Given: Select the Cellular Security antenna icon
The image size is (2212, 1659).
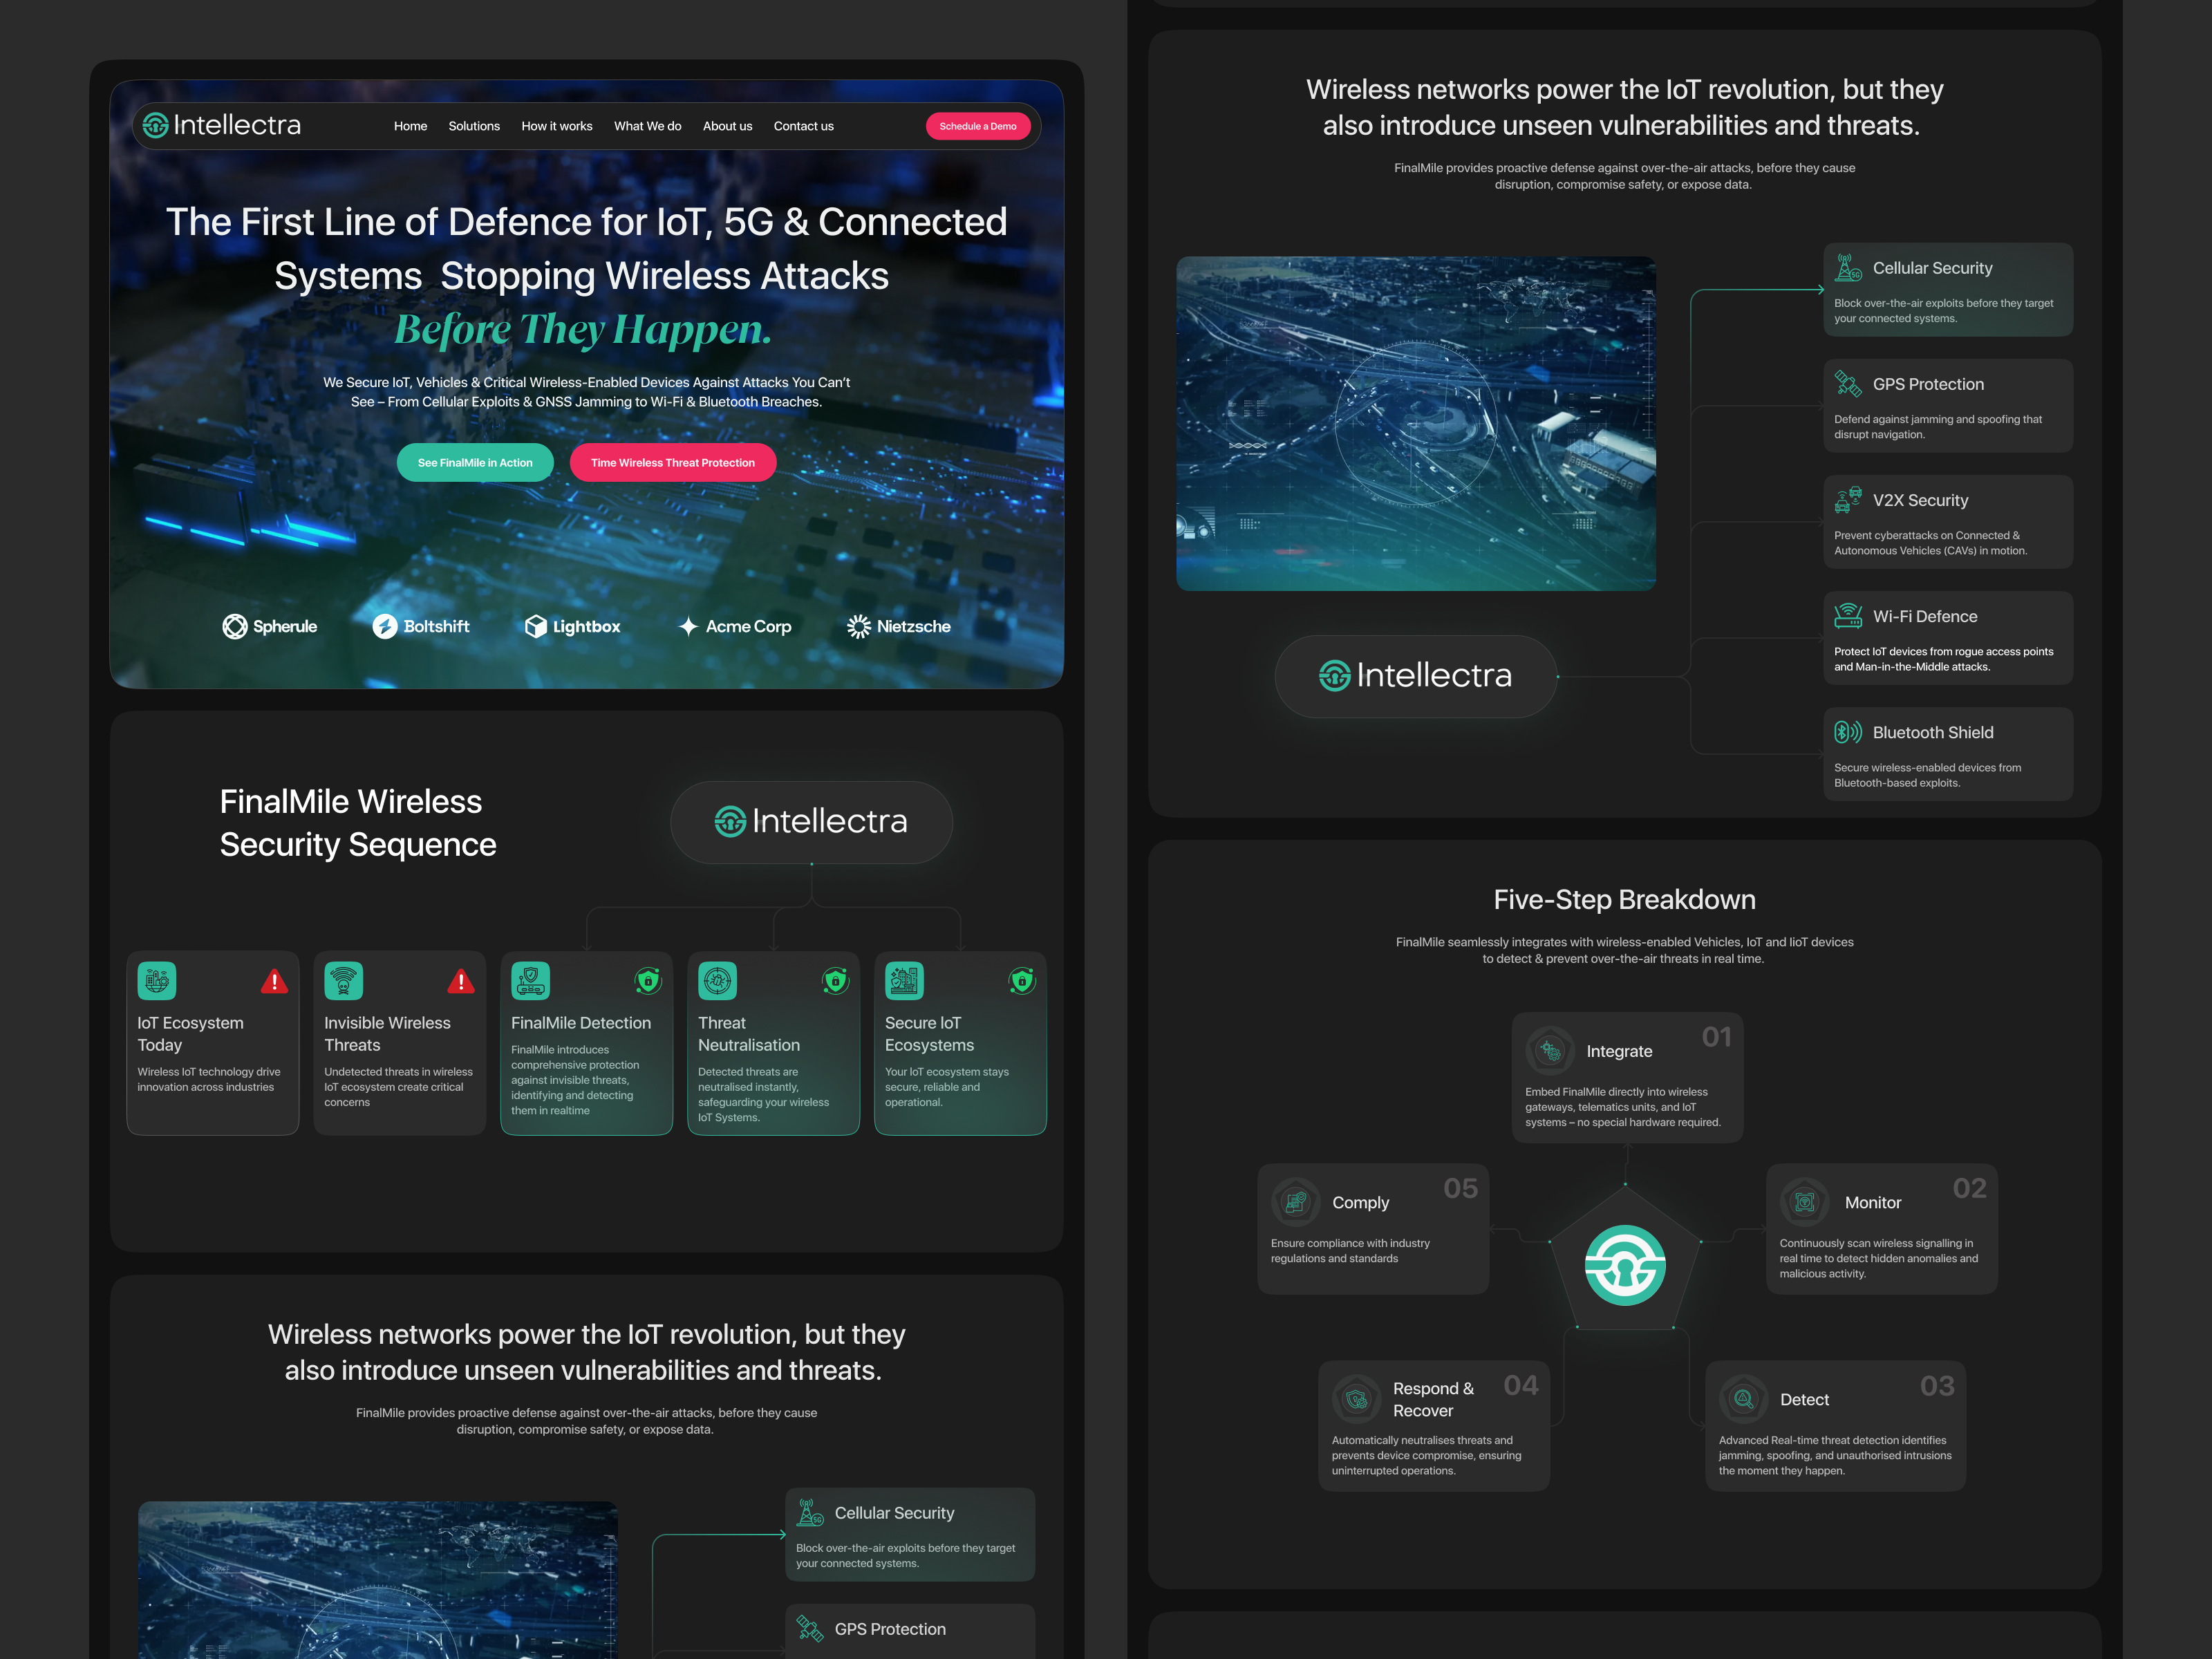Looking at the screenshot, I should pos(1849,268).
